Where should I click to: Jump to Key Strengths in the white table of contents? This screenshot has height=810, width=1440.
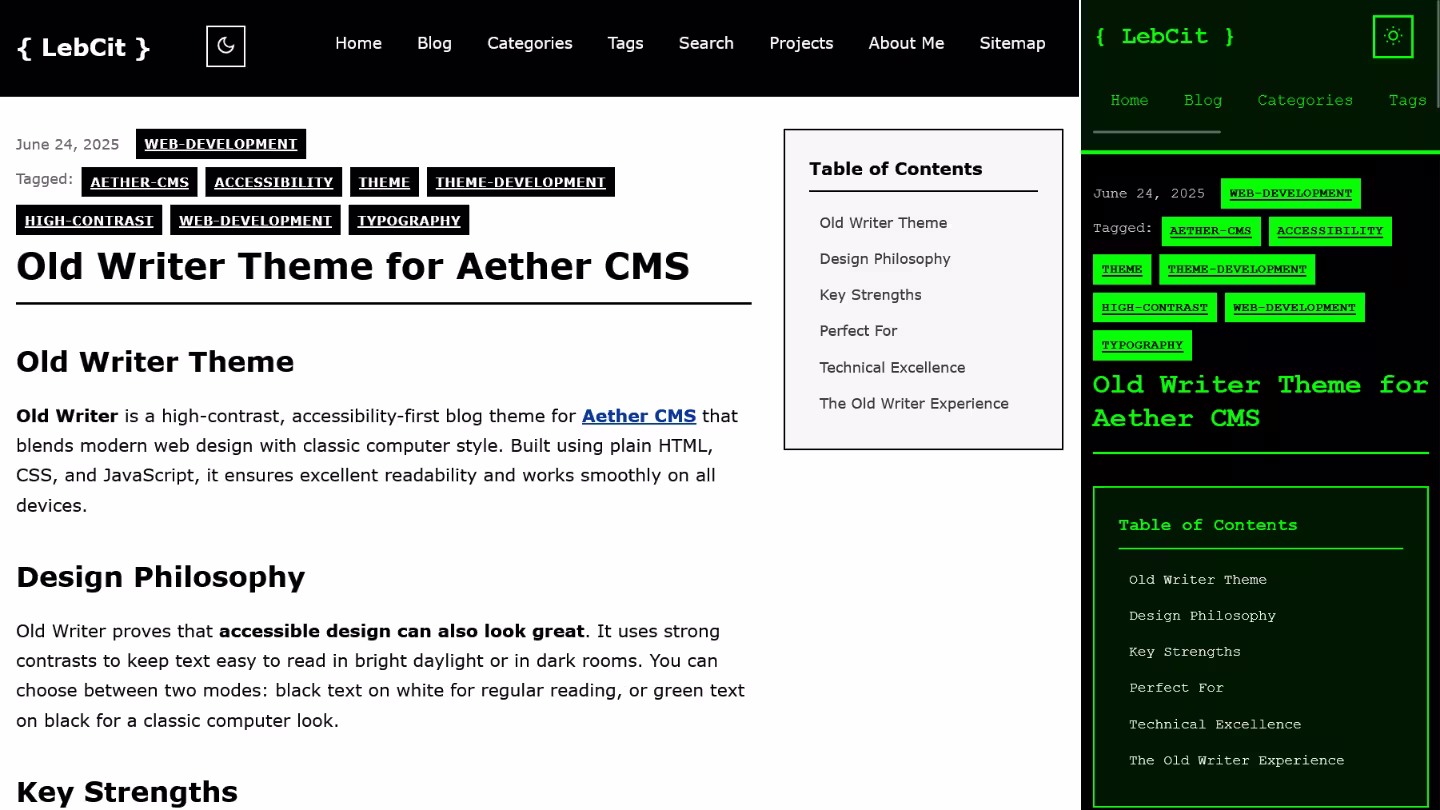pyautogui.click(x=870, y=295)
